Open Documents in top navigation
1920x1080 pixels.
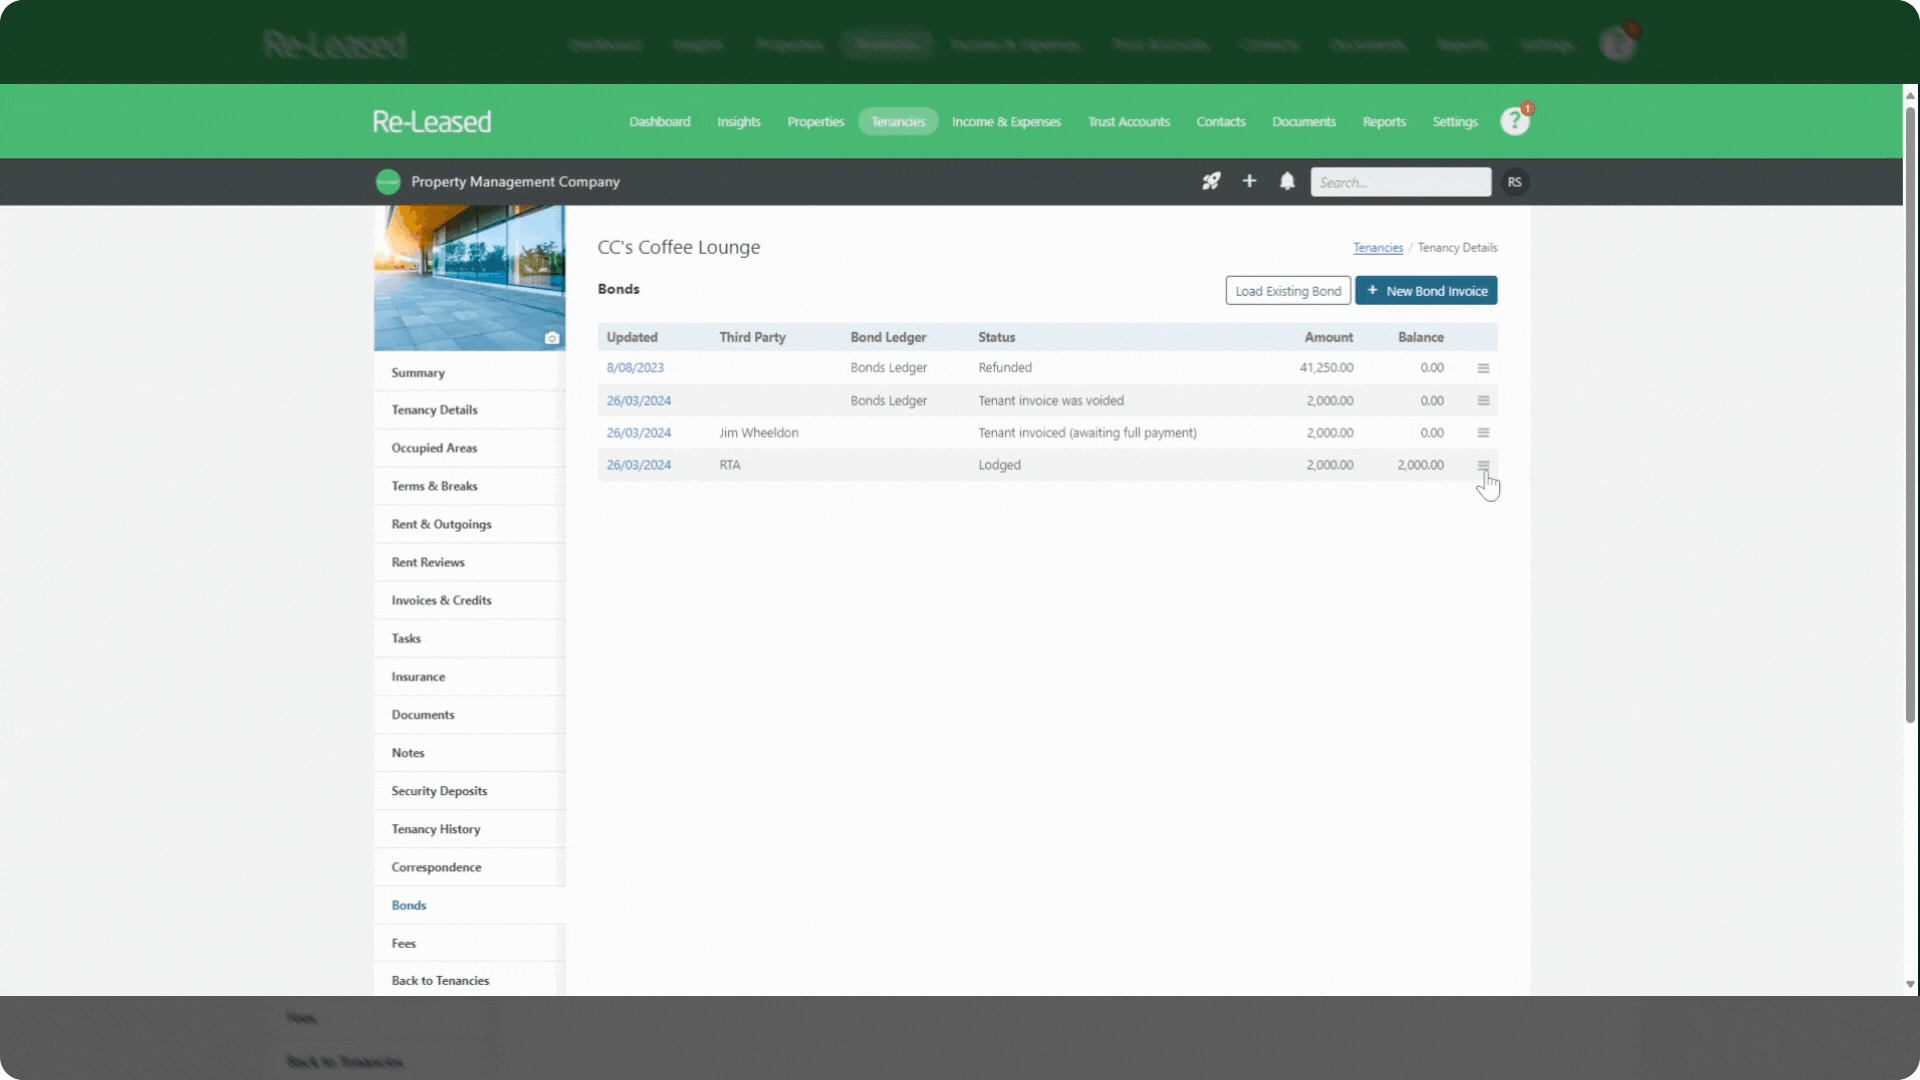(x=1304, y=122)
